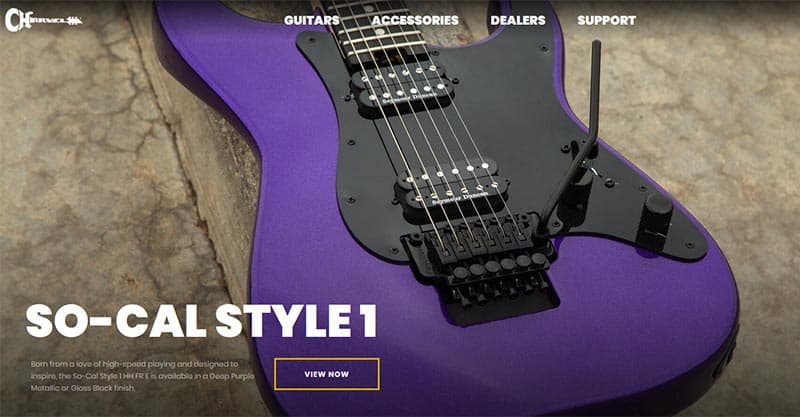Click the guitar's bridge humbucker pickup
This screenshot has height=417, width=800.
click(x=452, y=186)
